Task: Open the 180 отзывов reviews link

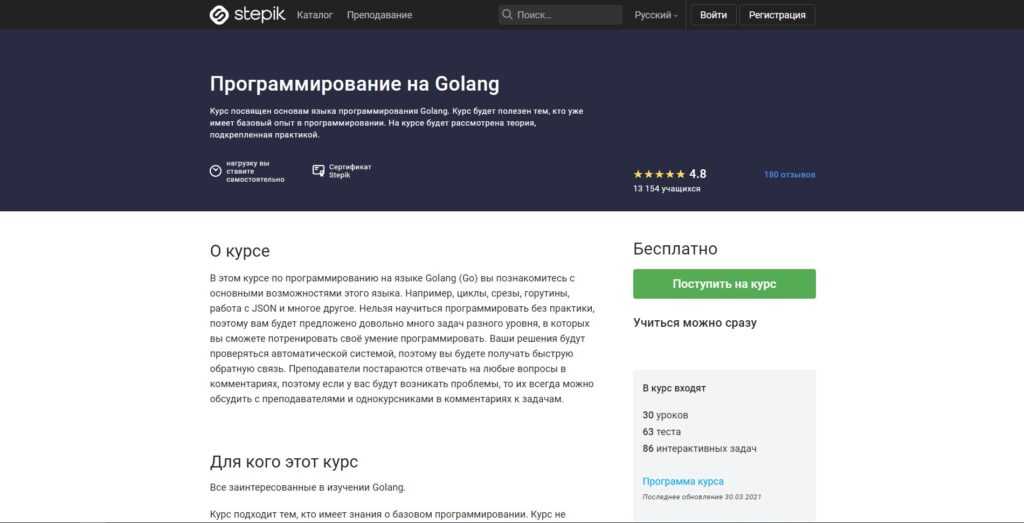Action: coord(790,174)
